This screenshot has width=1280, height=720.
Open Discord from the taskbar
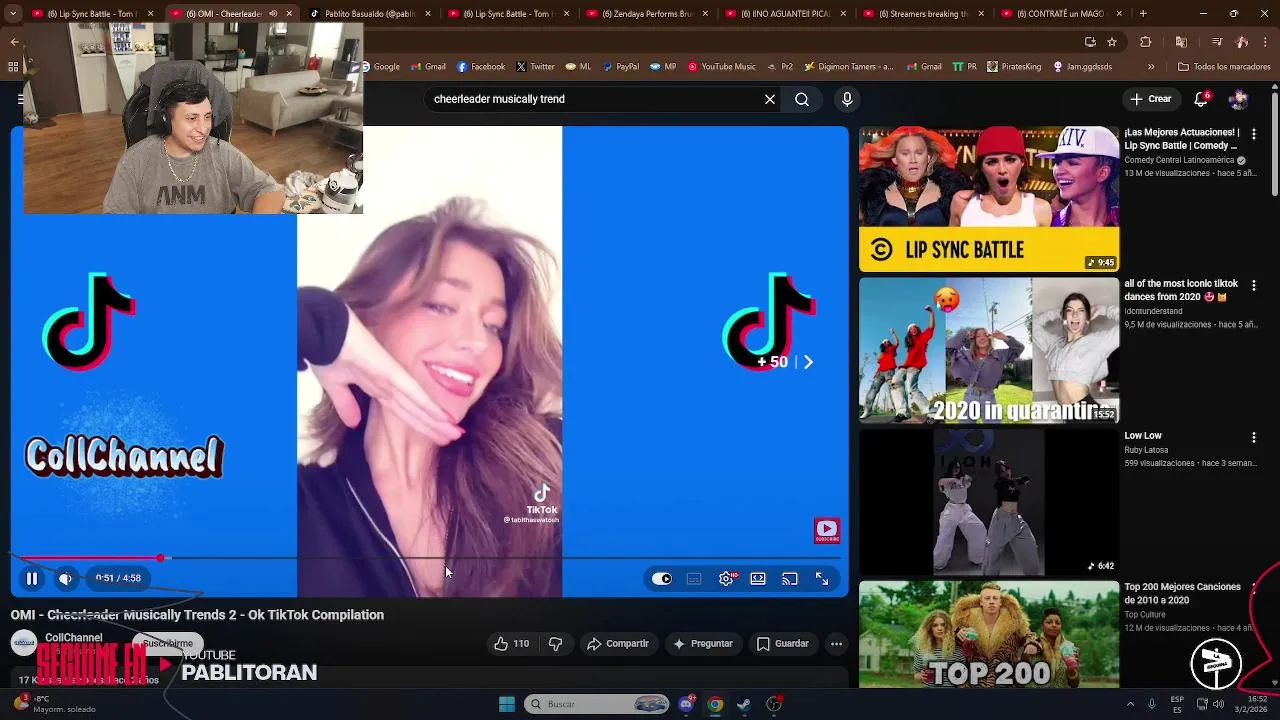(x=686, y=704)
